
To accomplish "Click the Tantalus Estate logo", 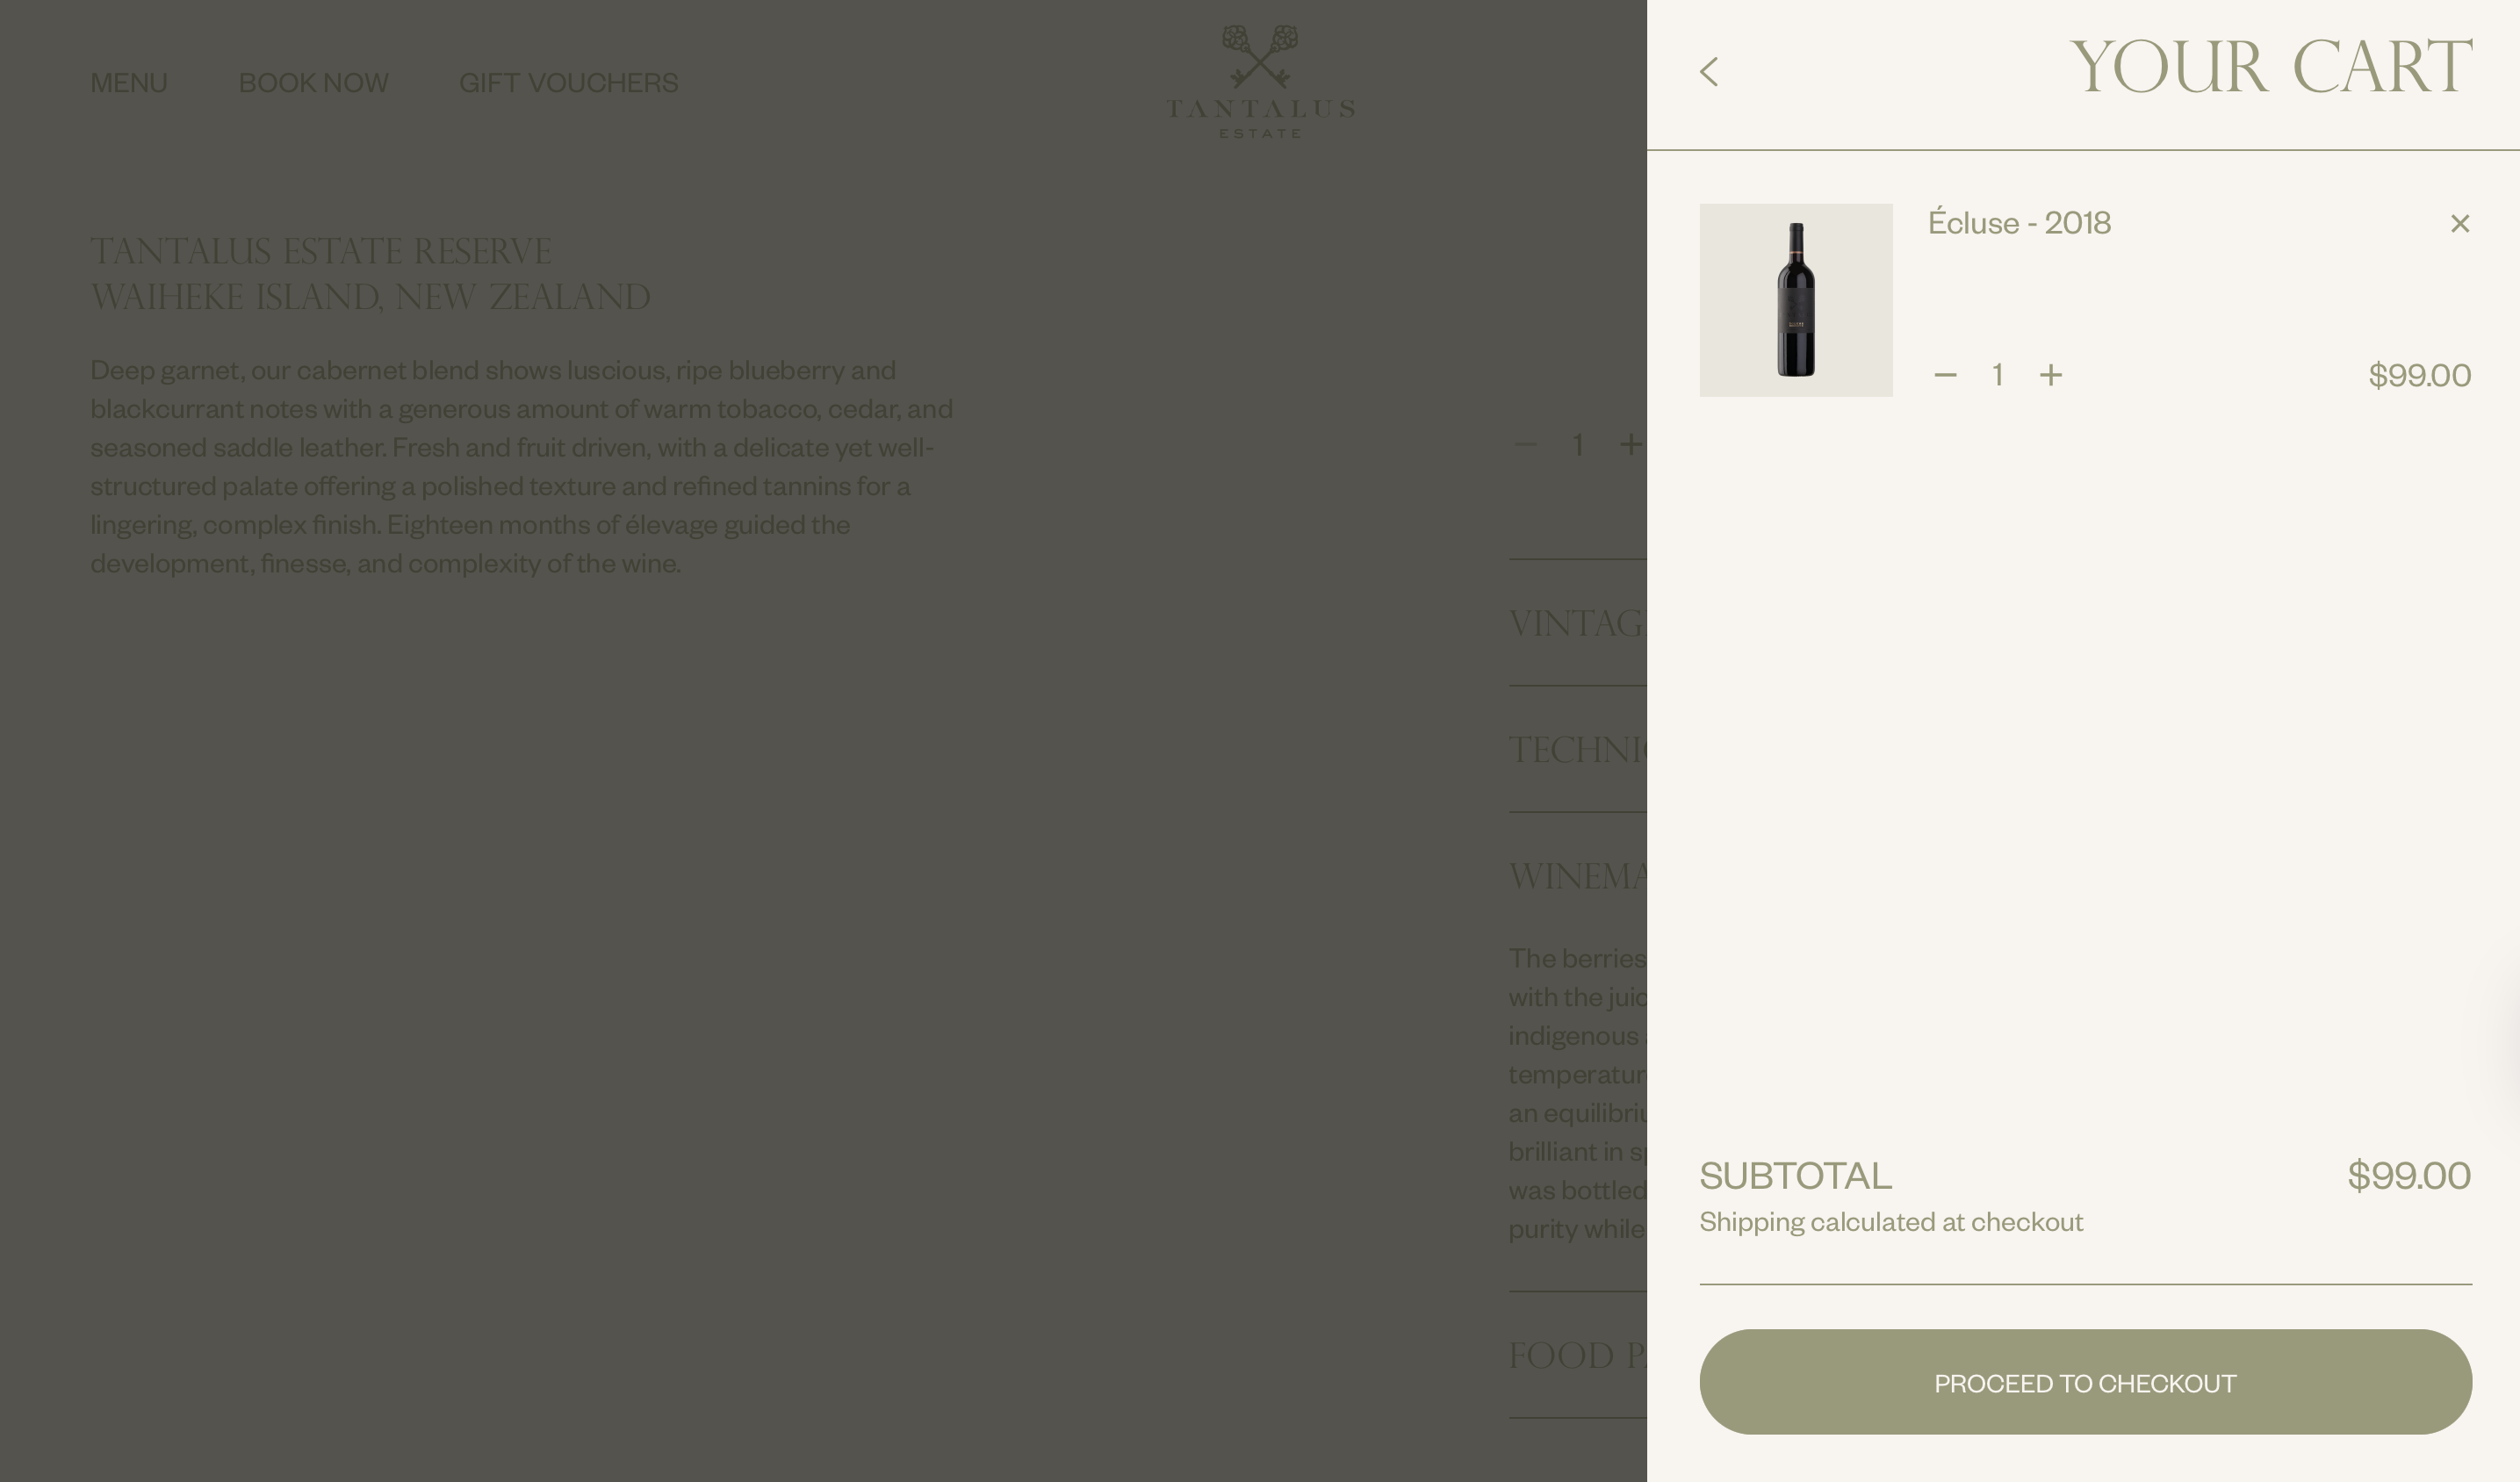I will 1260,82.
